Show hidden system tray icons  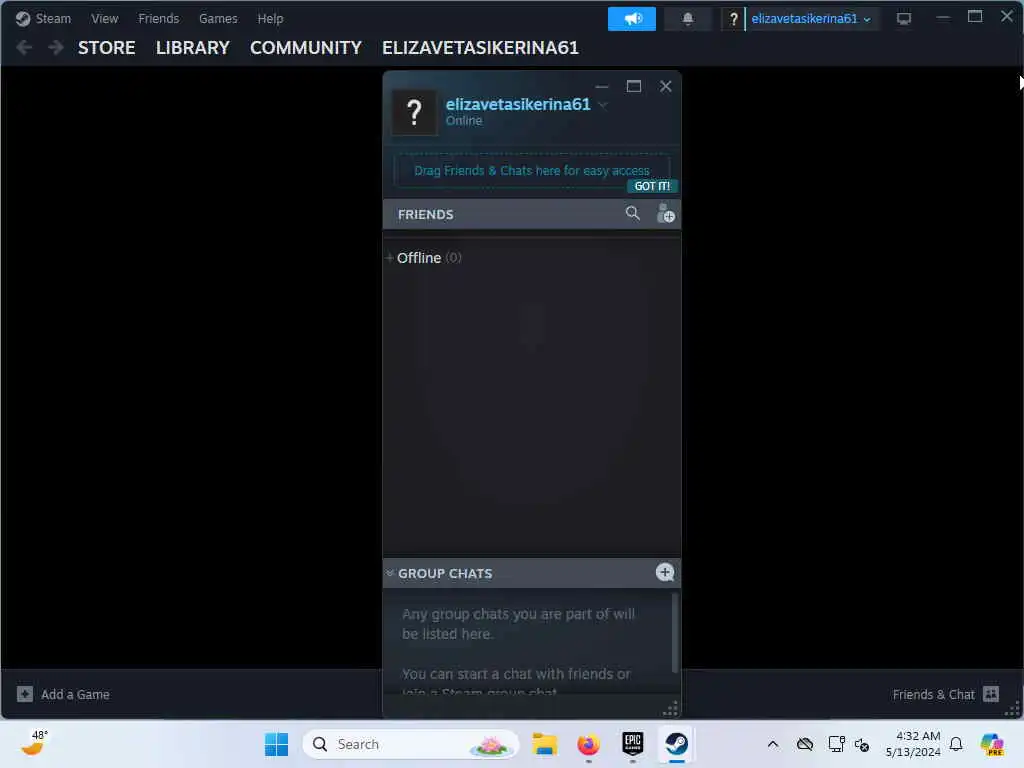click(773, 744)
